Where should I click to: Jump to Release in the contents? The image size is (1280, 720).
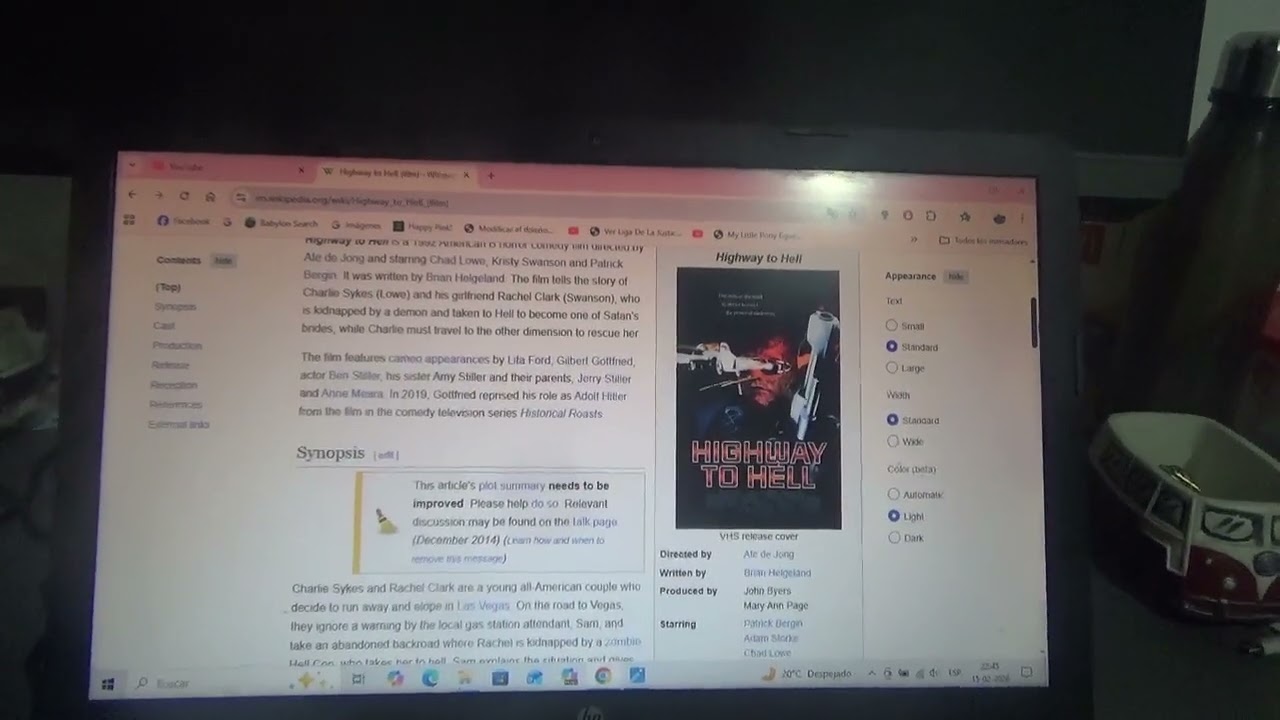pos(170,365)
